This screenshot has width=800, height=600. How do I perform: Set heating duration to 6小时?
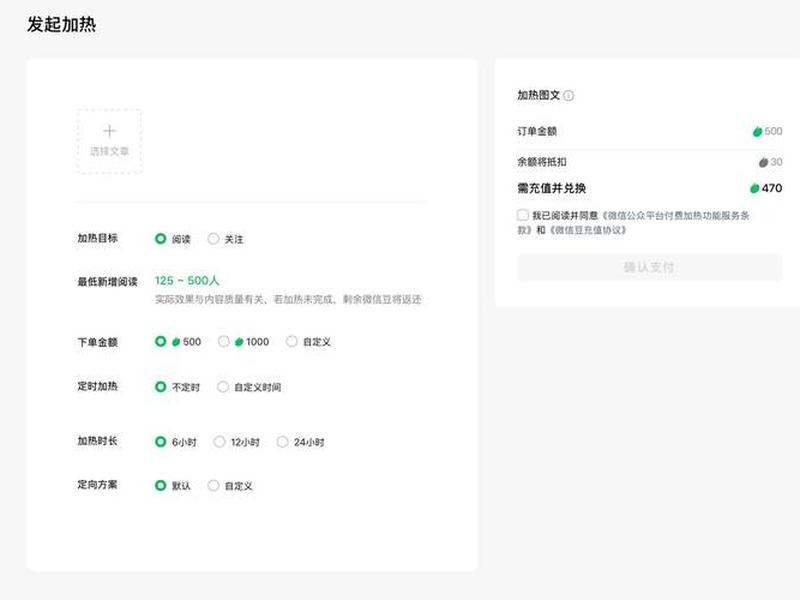(x=161, y=441)
